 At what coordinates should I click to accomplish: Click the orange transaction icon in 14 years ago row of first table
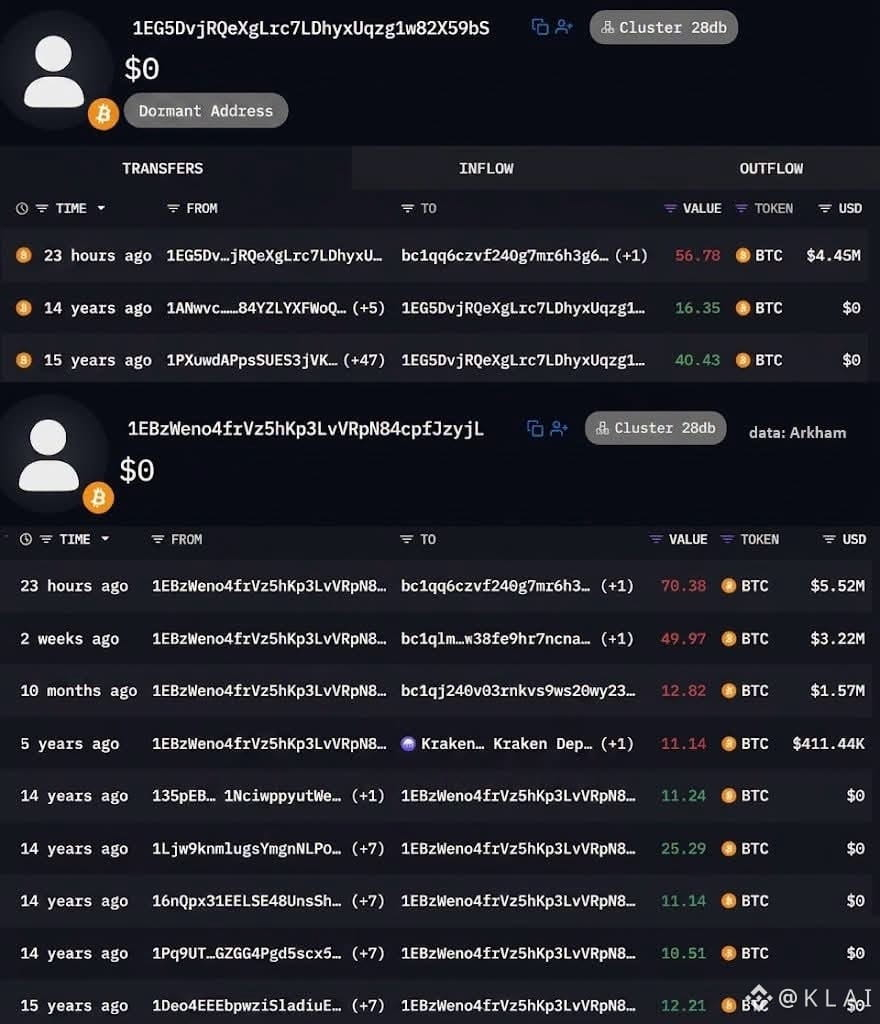(x=24, y=307)
